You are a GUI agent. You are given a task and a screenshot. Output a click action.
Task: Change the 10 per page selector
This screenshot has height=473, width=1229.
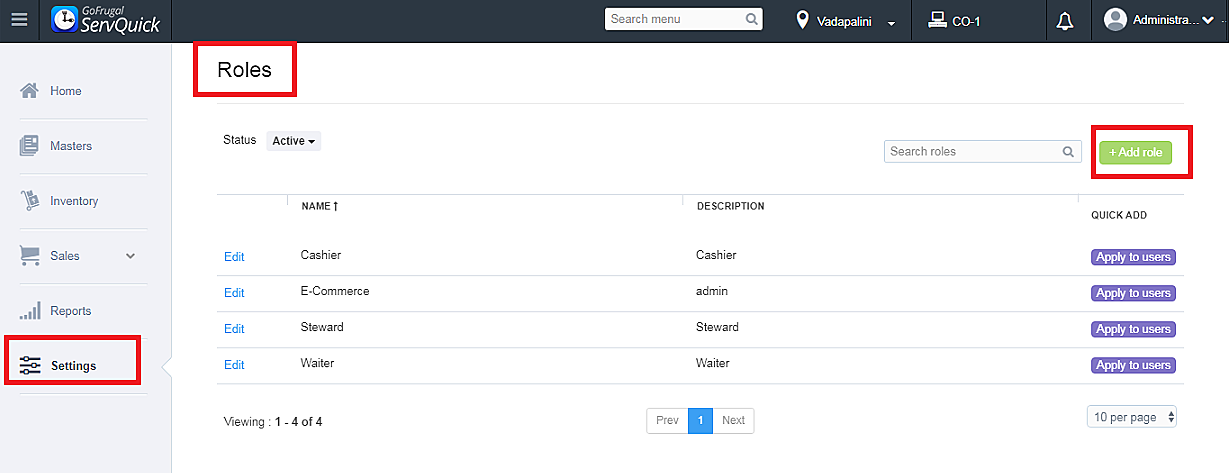1132,417
